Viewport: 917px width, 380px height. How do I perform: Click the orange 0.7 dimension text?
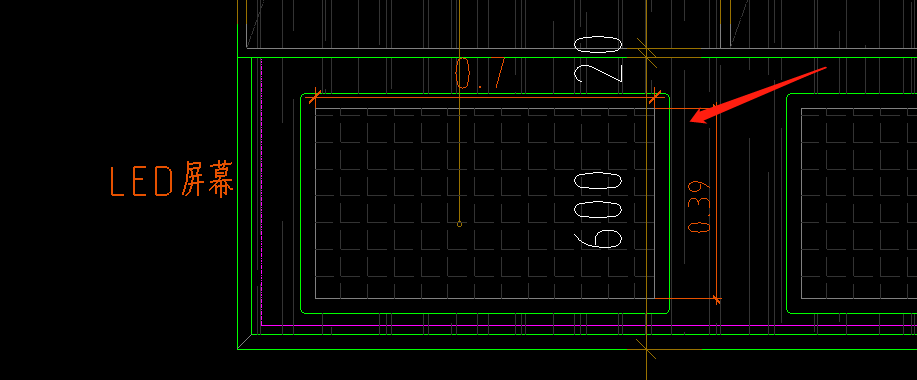[480, 73]
